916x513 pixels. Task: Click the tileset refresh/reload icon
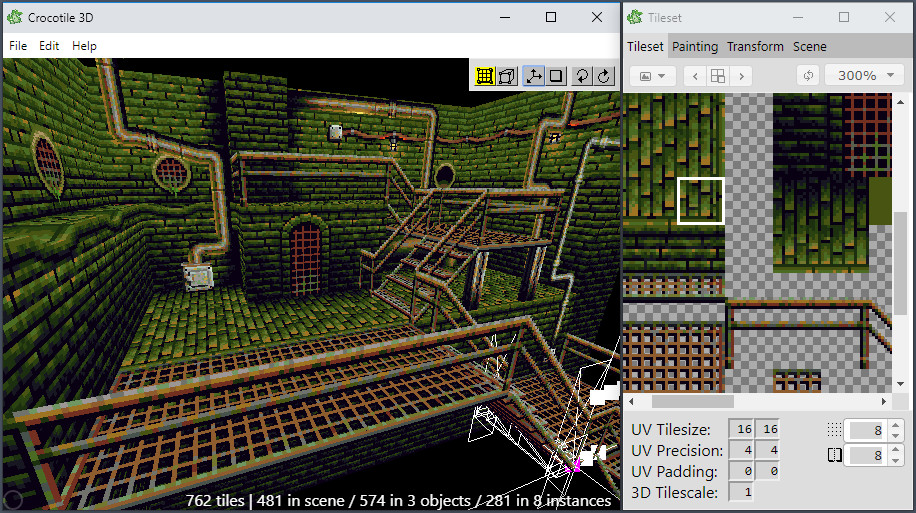(808, 76)
